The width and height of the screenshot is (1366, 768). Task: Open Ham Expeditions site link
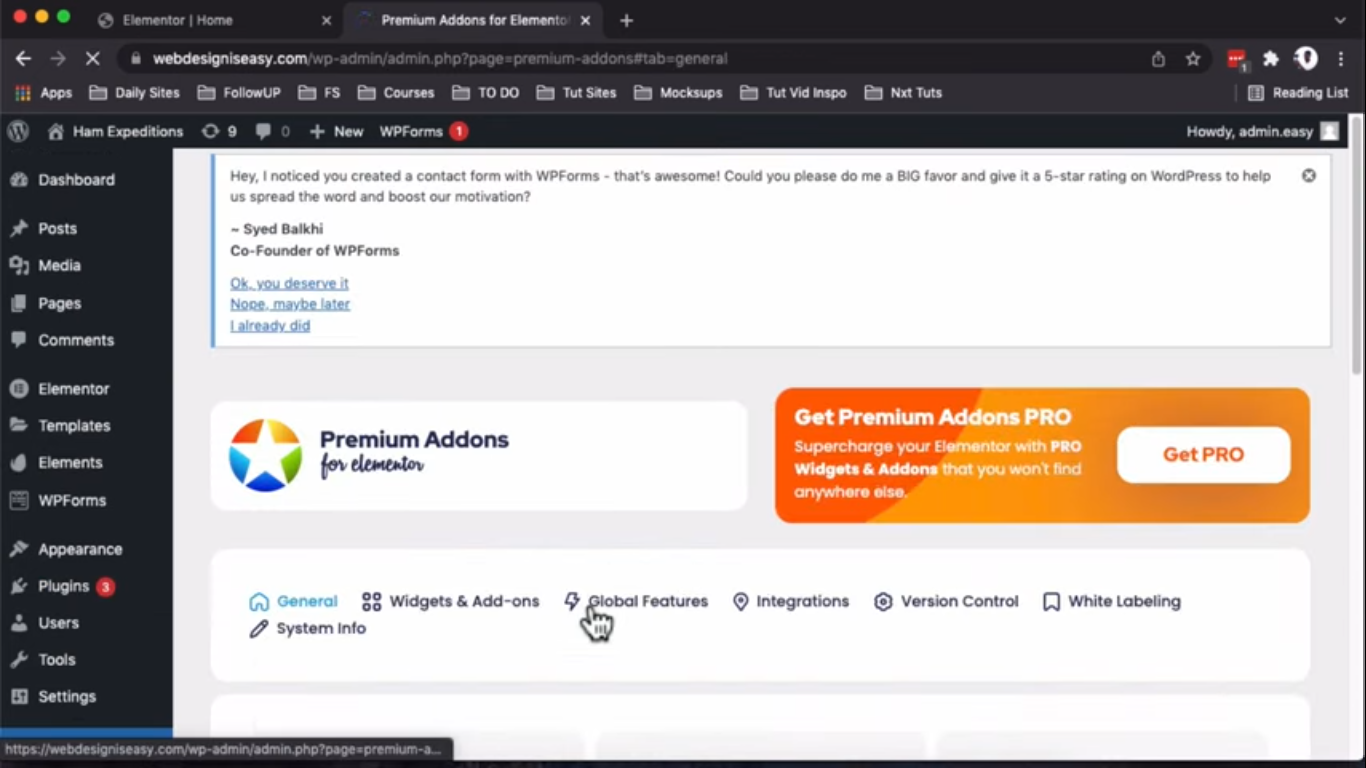(115, 131)
